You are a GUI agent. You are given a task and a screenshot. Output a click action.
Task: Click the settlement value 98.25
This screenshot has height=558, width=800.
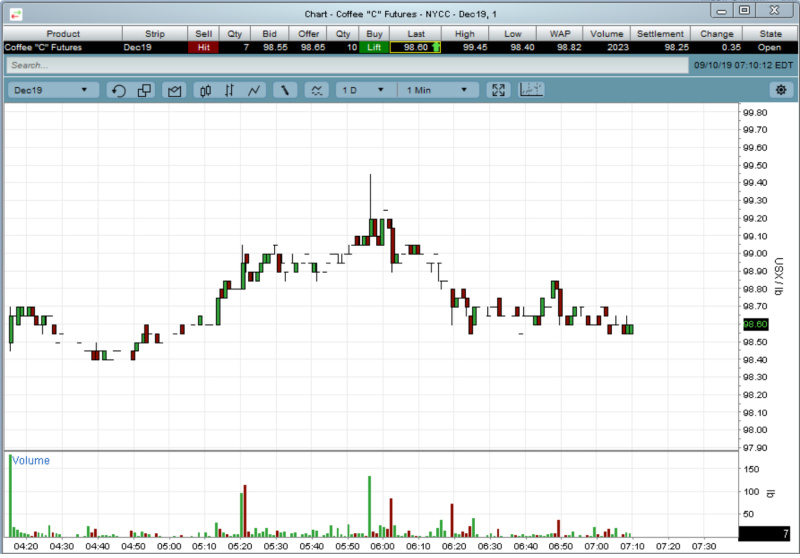pos(677,47)
